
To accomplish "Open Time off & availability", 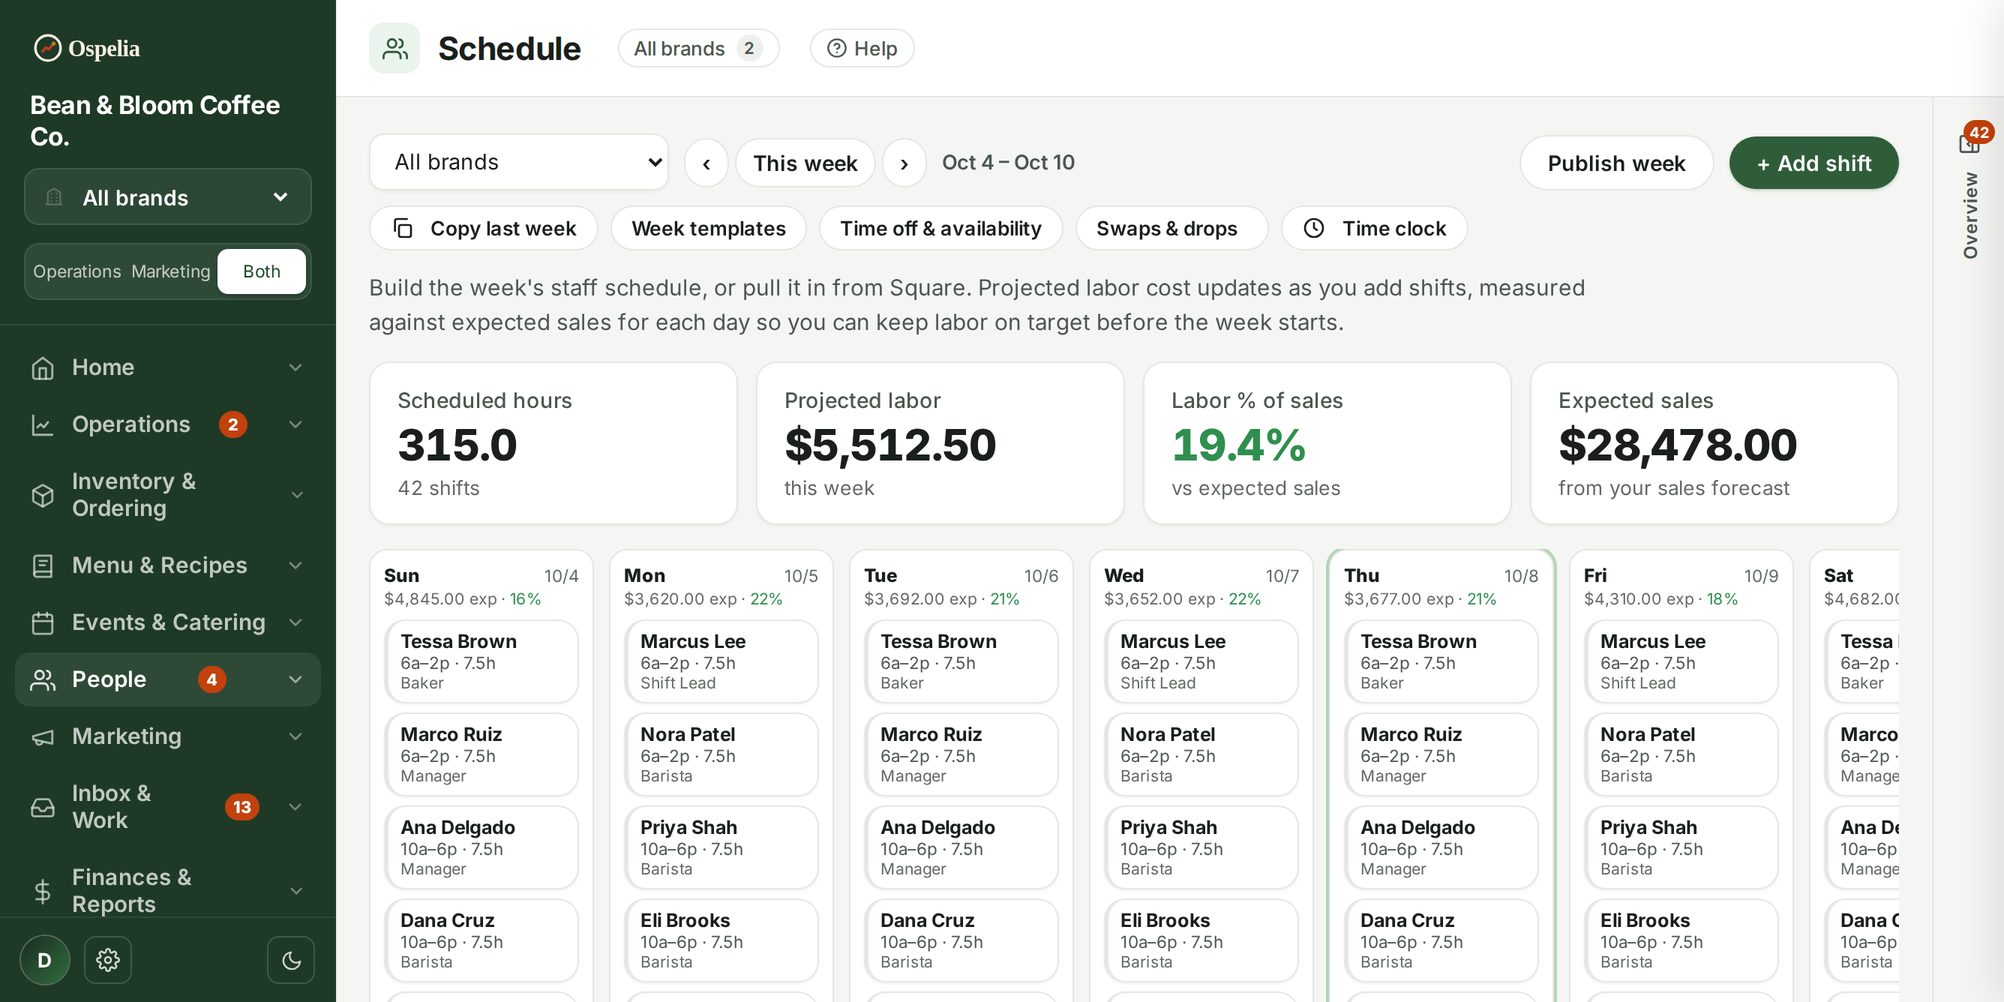I will (x=941, y=228).
